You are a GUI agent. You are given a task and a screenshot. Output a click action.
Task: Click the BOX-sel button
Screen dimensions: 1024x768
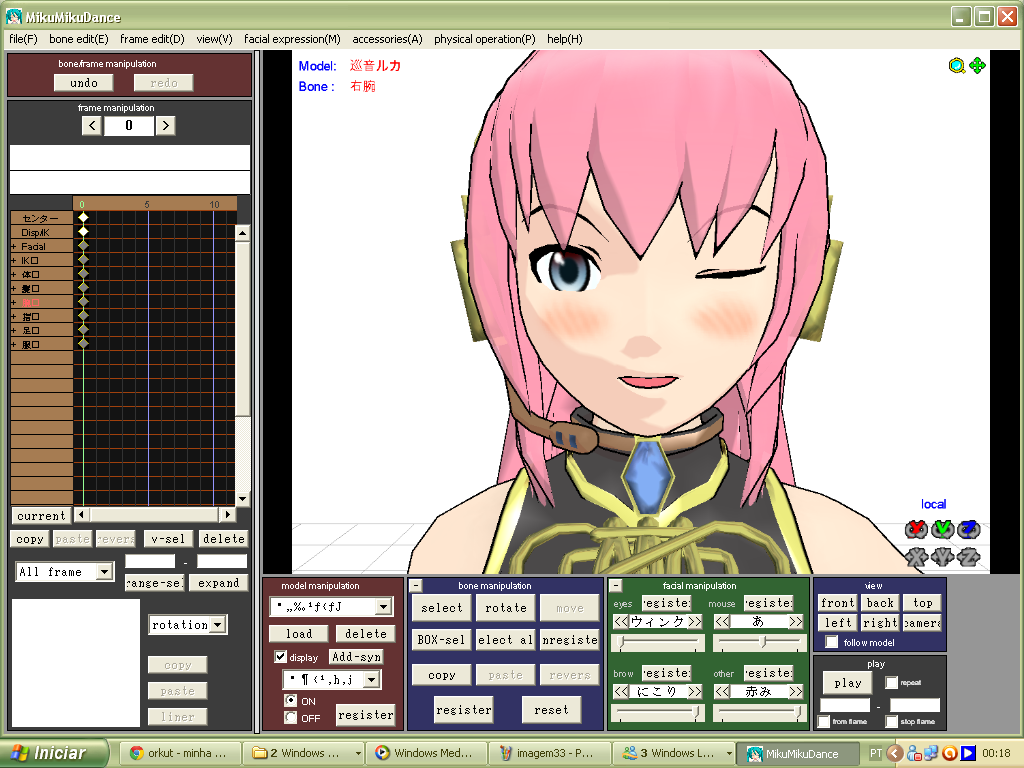click(x=441, y=640)
